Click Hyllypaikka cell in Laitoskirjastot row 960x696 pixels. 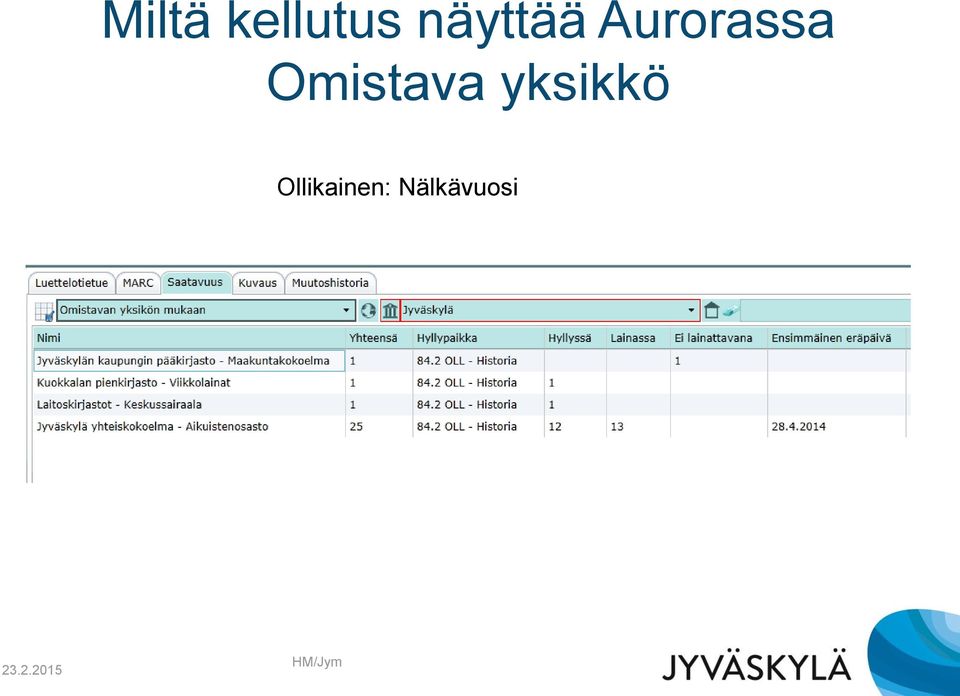coord(479,405)
